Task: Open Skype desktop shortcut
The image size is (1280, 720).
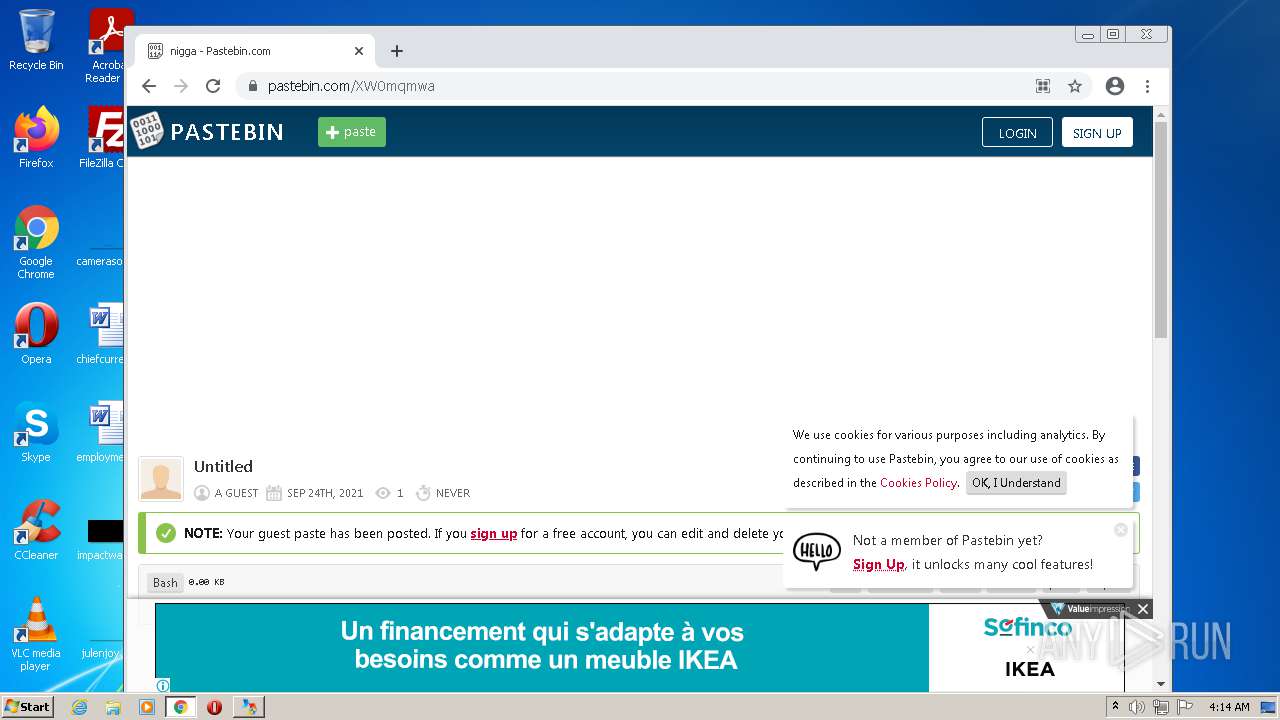Action: click(36, 432)
